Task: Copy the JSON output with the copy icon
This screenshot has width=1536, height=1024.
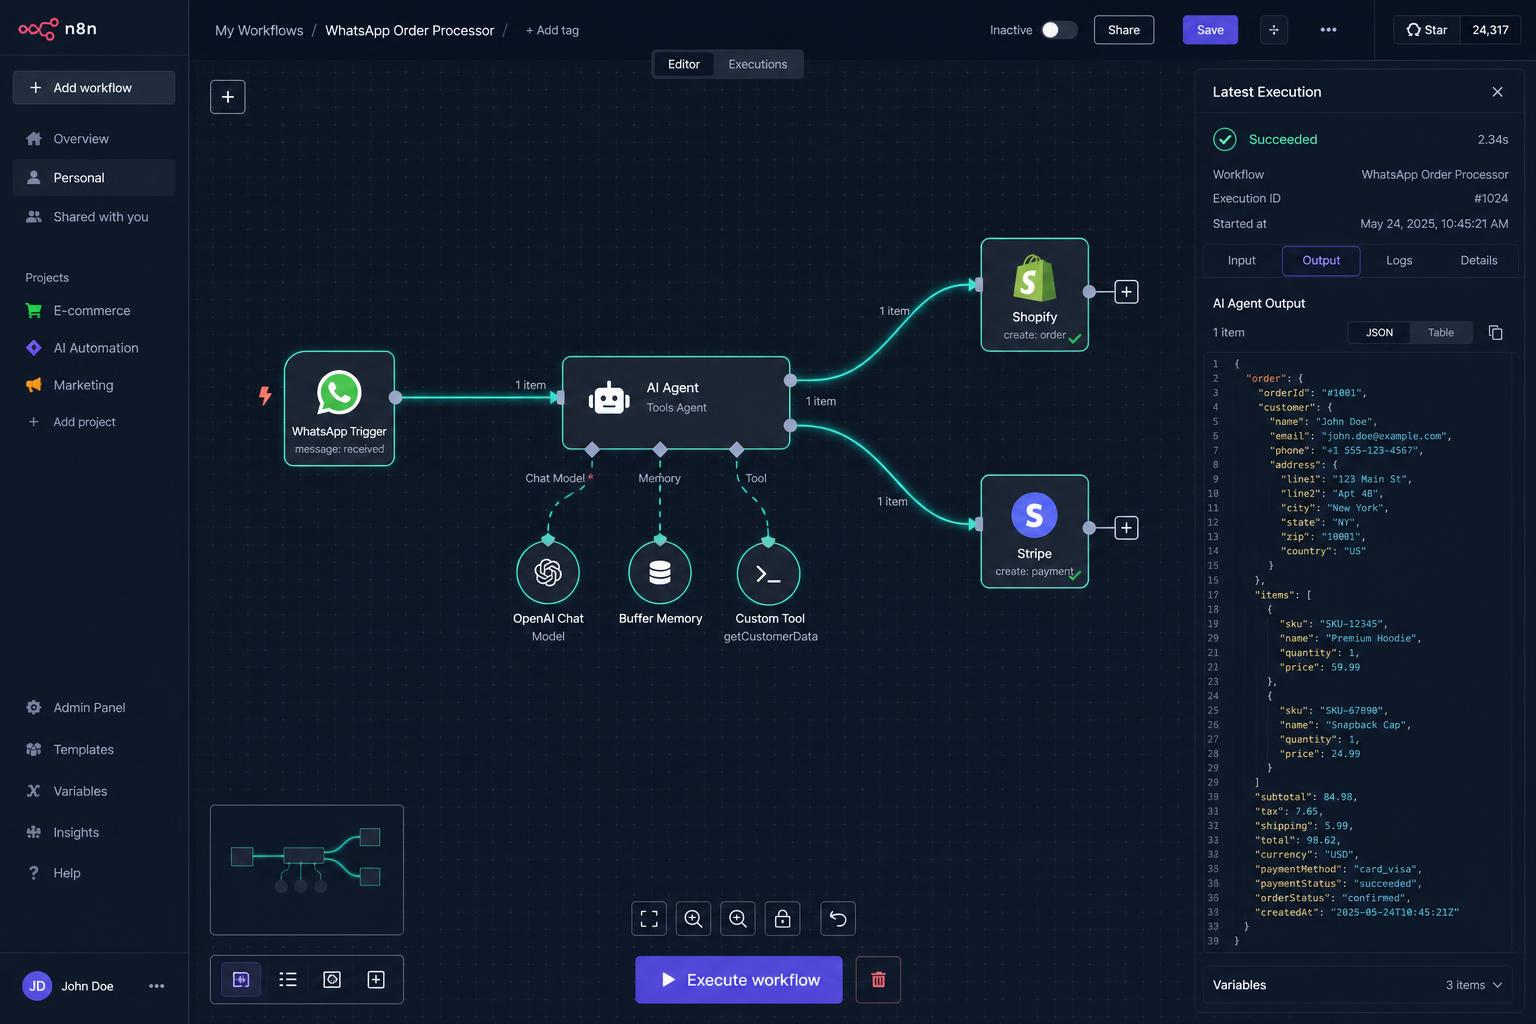Action: 1495,333
